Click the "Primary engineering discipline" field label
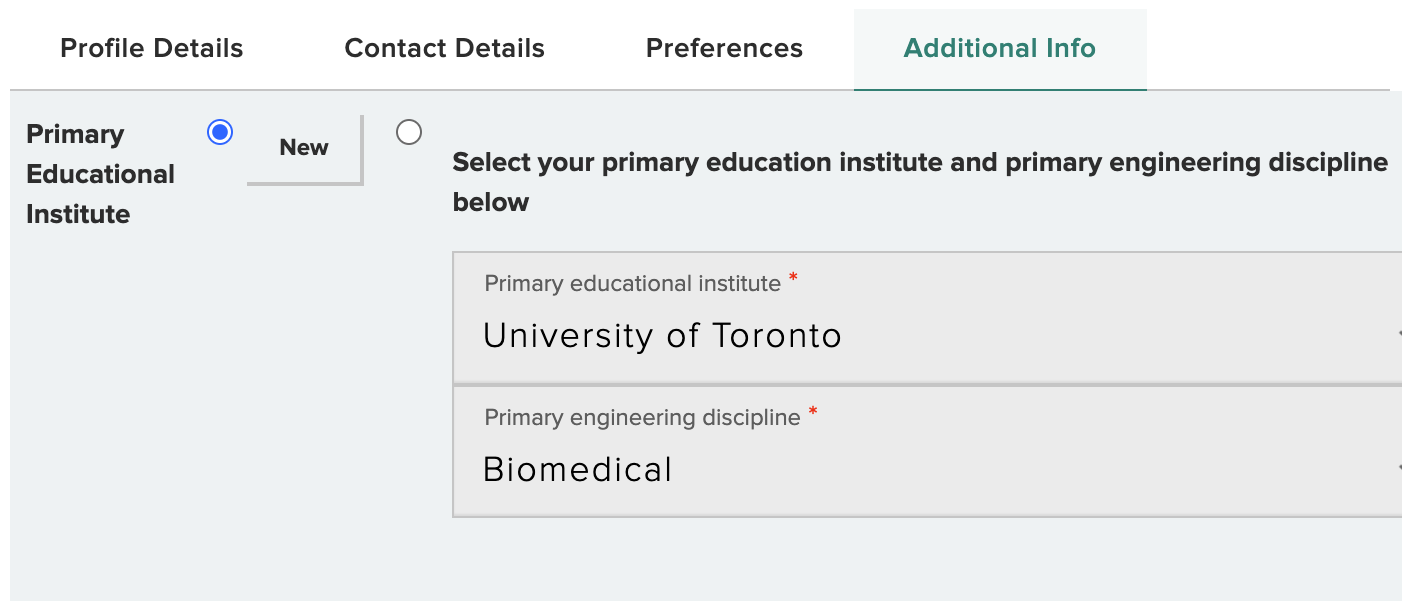1402x608 pixels. (x=642, y=417)
